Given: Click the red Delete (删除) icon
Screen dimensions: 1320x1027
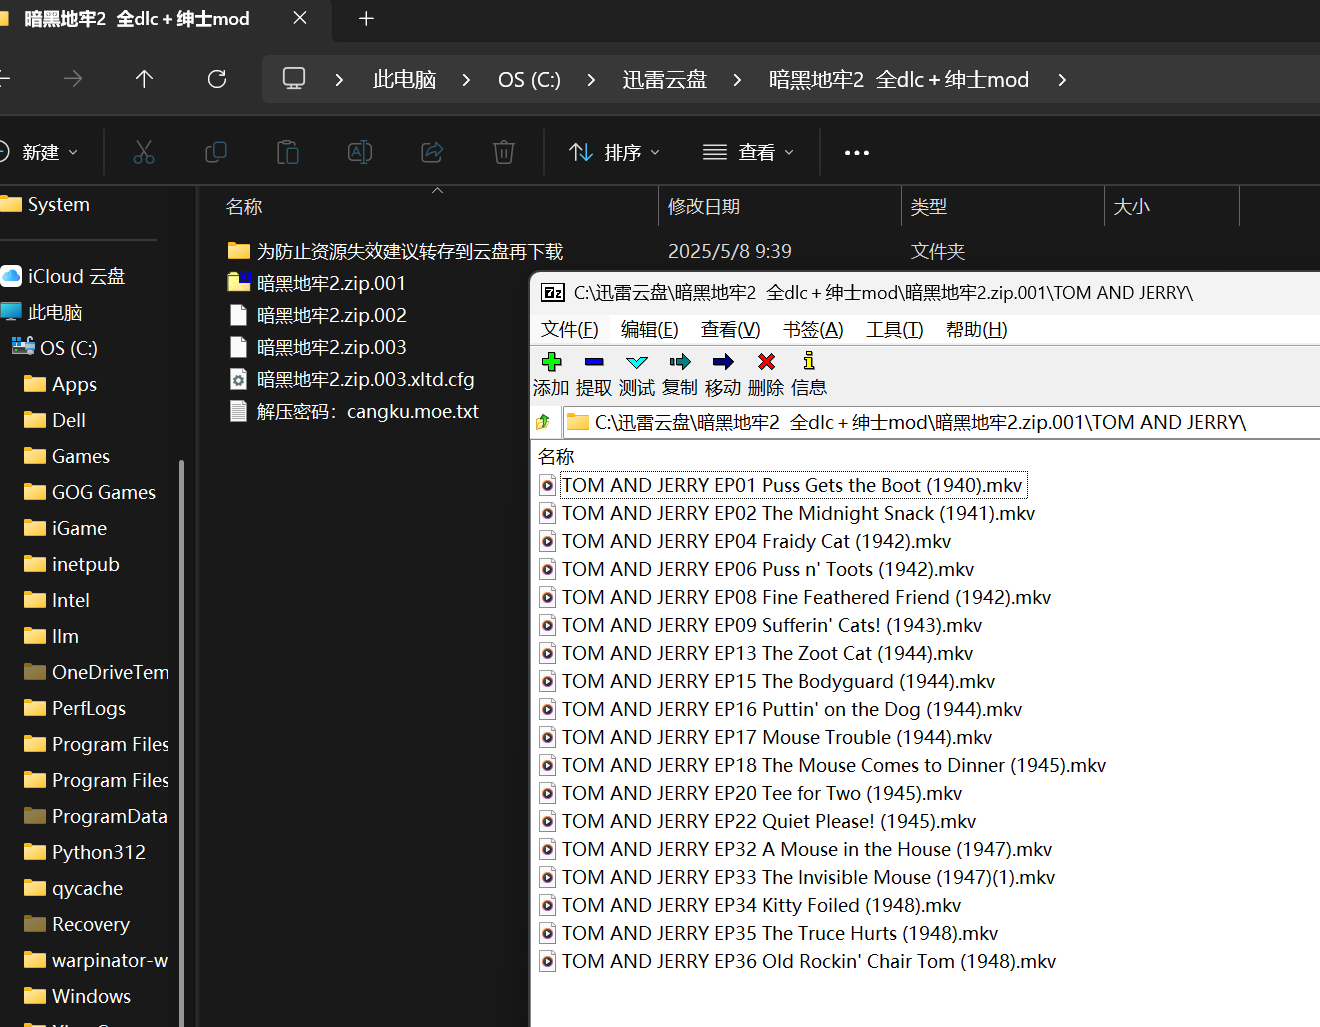Looking at the screenshot, I should (766, 362).
